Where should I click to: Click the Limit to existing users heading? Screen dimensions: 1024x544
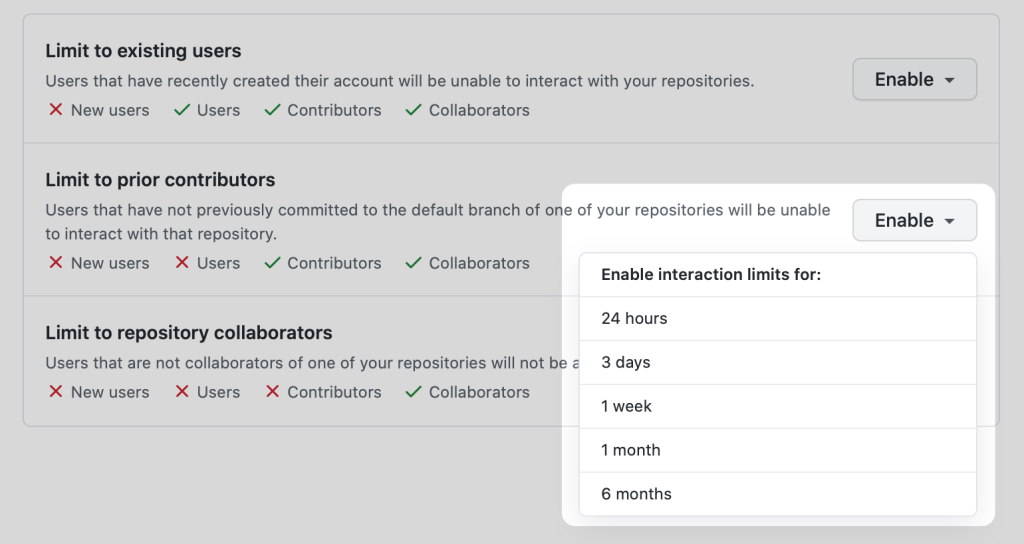(143, 51)
